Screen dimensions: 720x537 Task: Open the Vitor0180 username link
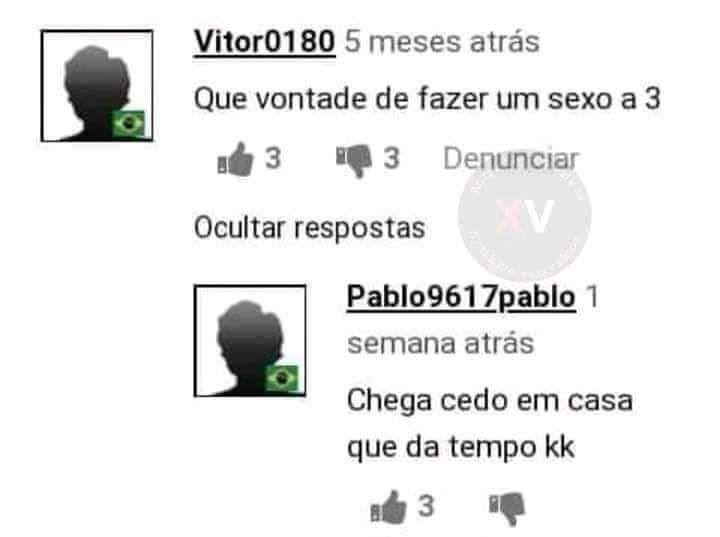pyautogui.click(x=264, y=42)
